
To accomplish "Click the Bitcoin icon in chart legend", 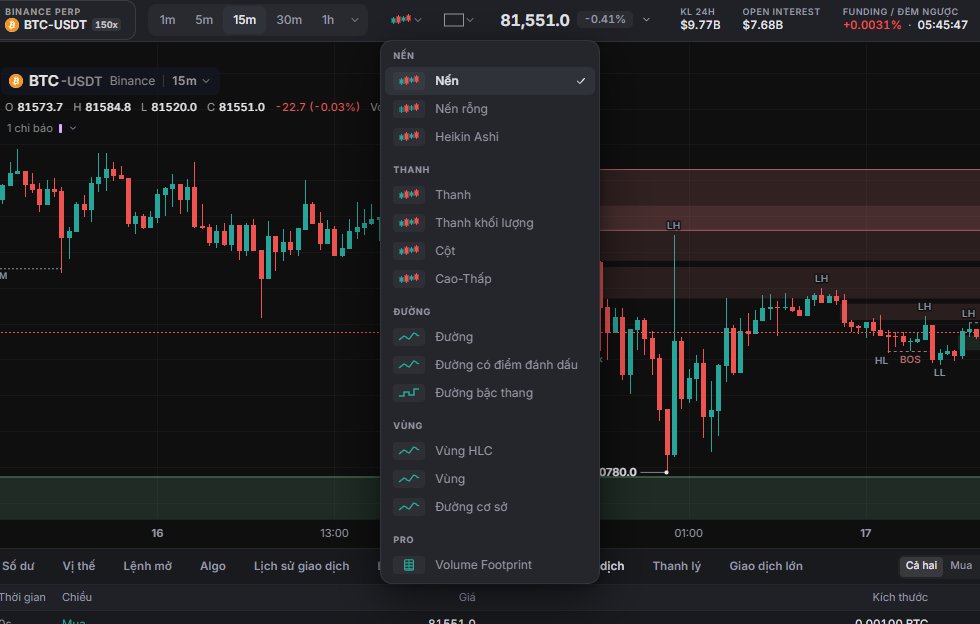I will pos(16,81).
